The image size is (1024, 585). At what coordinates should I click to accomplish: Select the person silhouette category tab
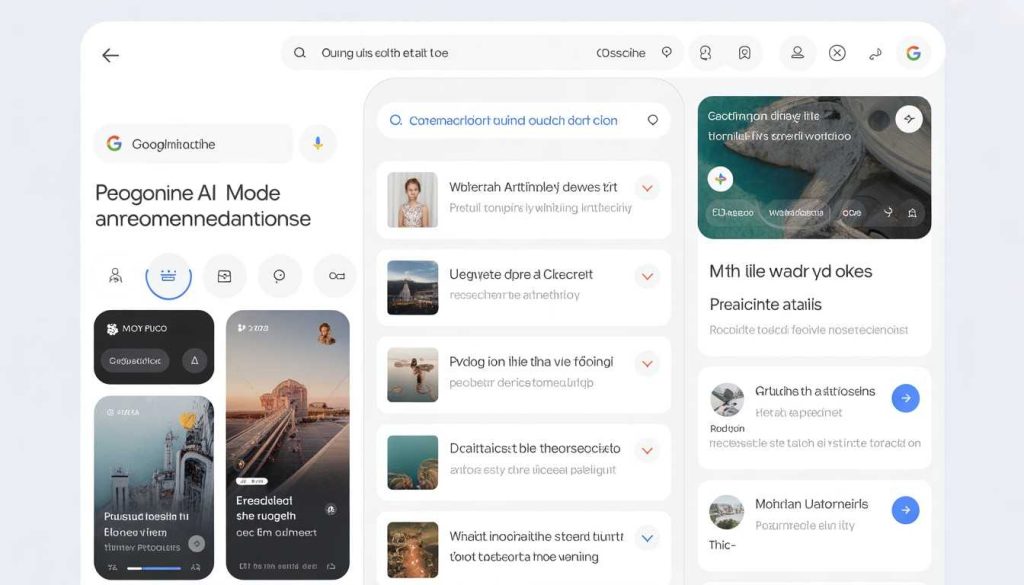click(x=115, y=276)
